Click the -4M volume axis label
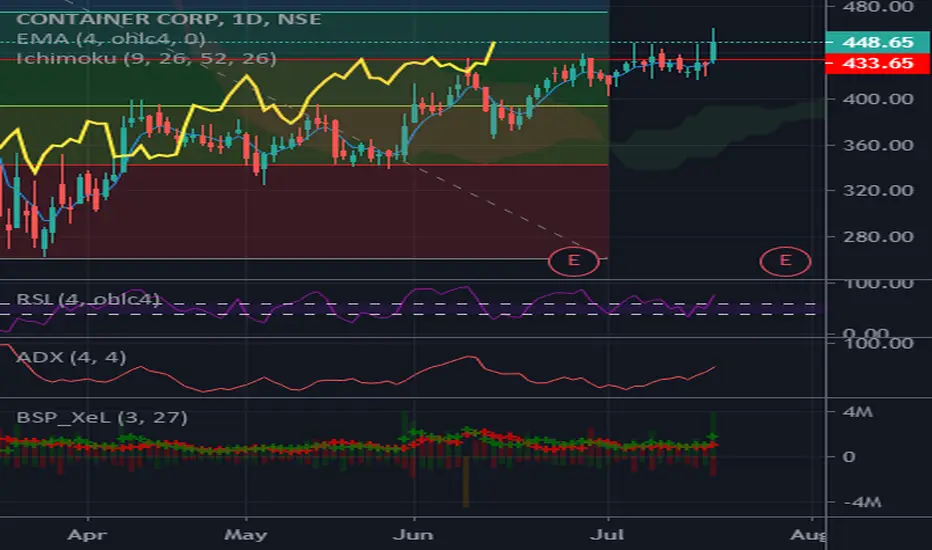 click(862, 502)
